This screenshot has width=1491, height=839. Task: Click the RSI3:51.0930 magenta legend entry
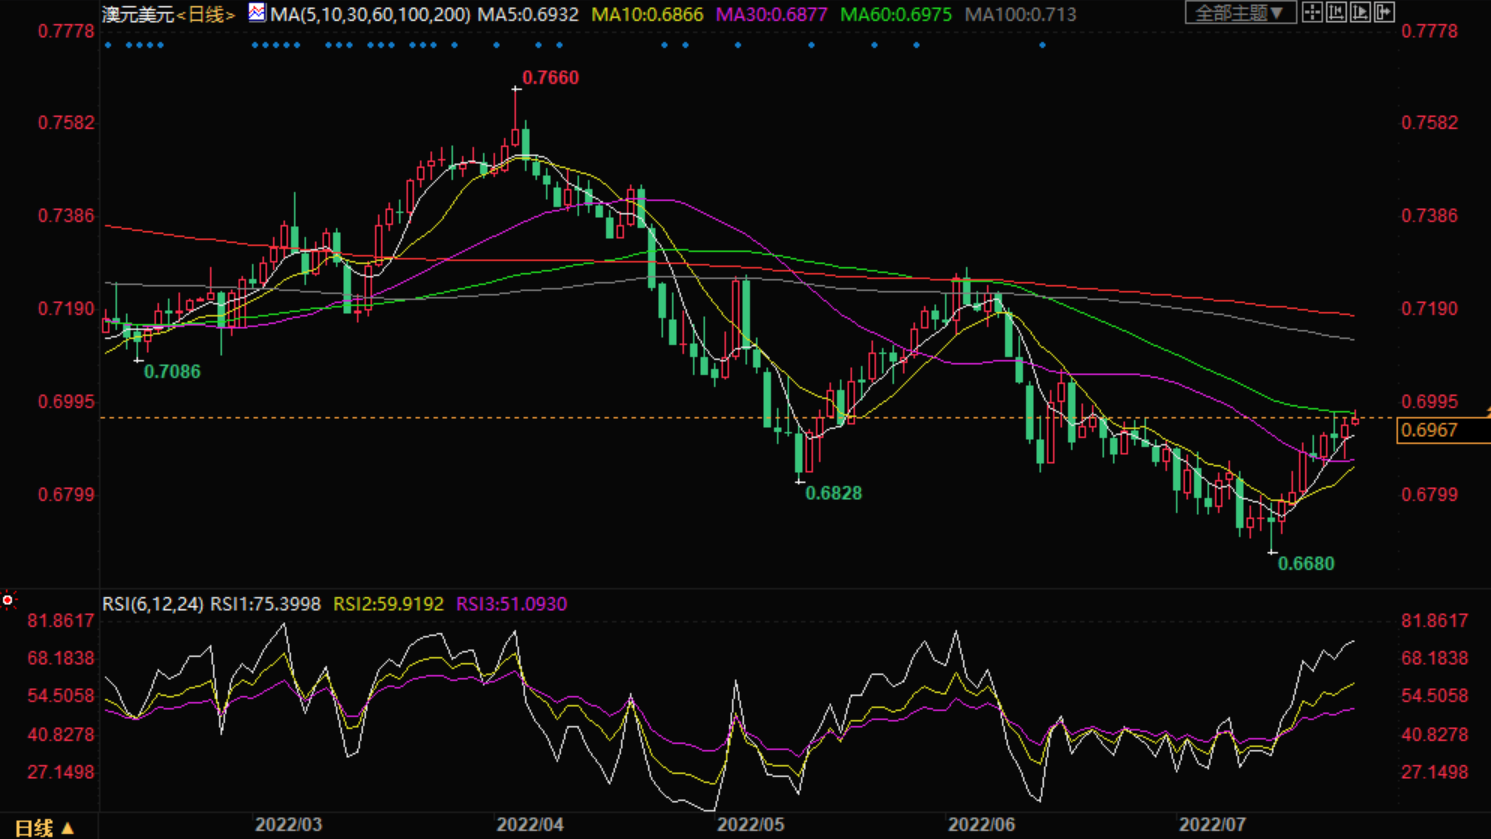point(511,604)
